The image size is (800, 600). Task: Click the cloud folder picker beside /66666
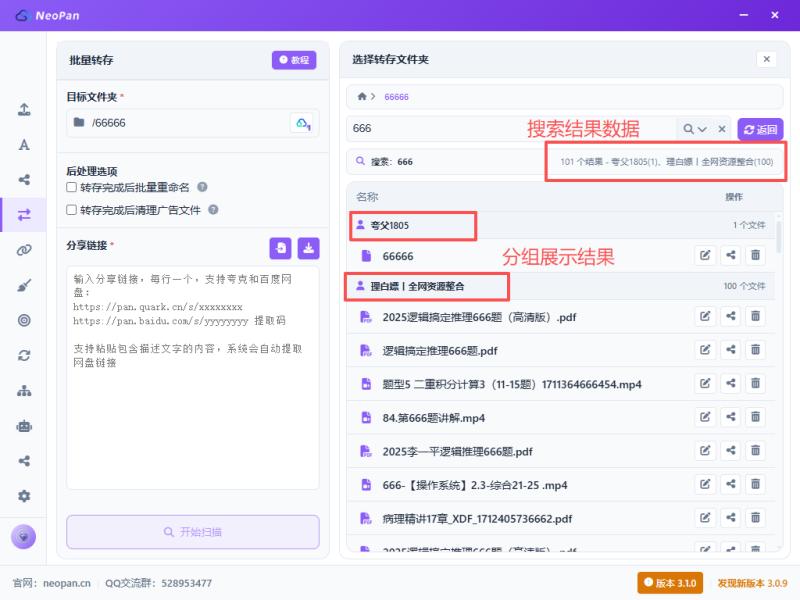(301, 123)
